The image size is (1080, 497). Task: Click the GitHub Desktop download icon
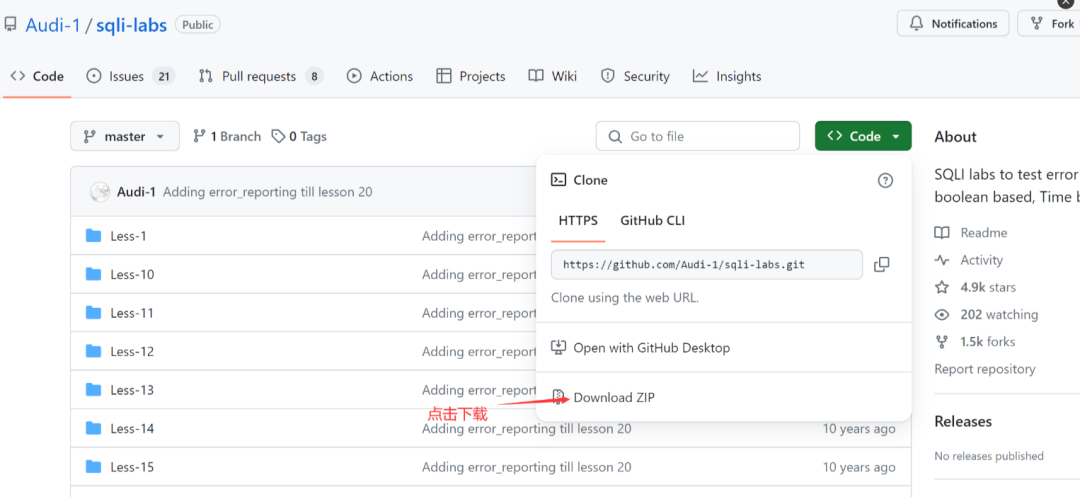[559, 347]
